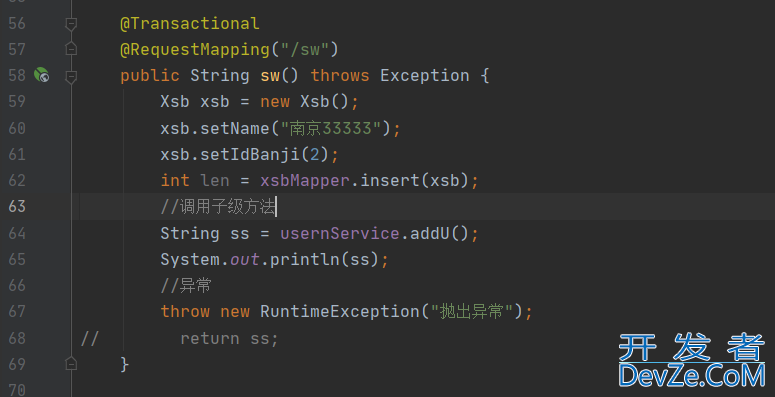Collapse the @Transactional annotation fold marker
The width and height of the screenshot is (775, 397).
point(71,23)
